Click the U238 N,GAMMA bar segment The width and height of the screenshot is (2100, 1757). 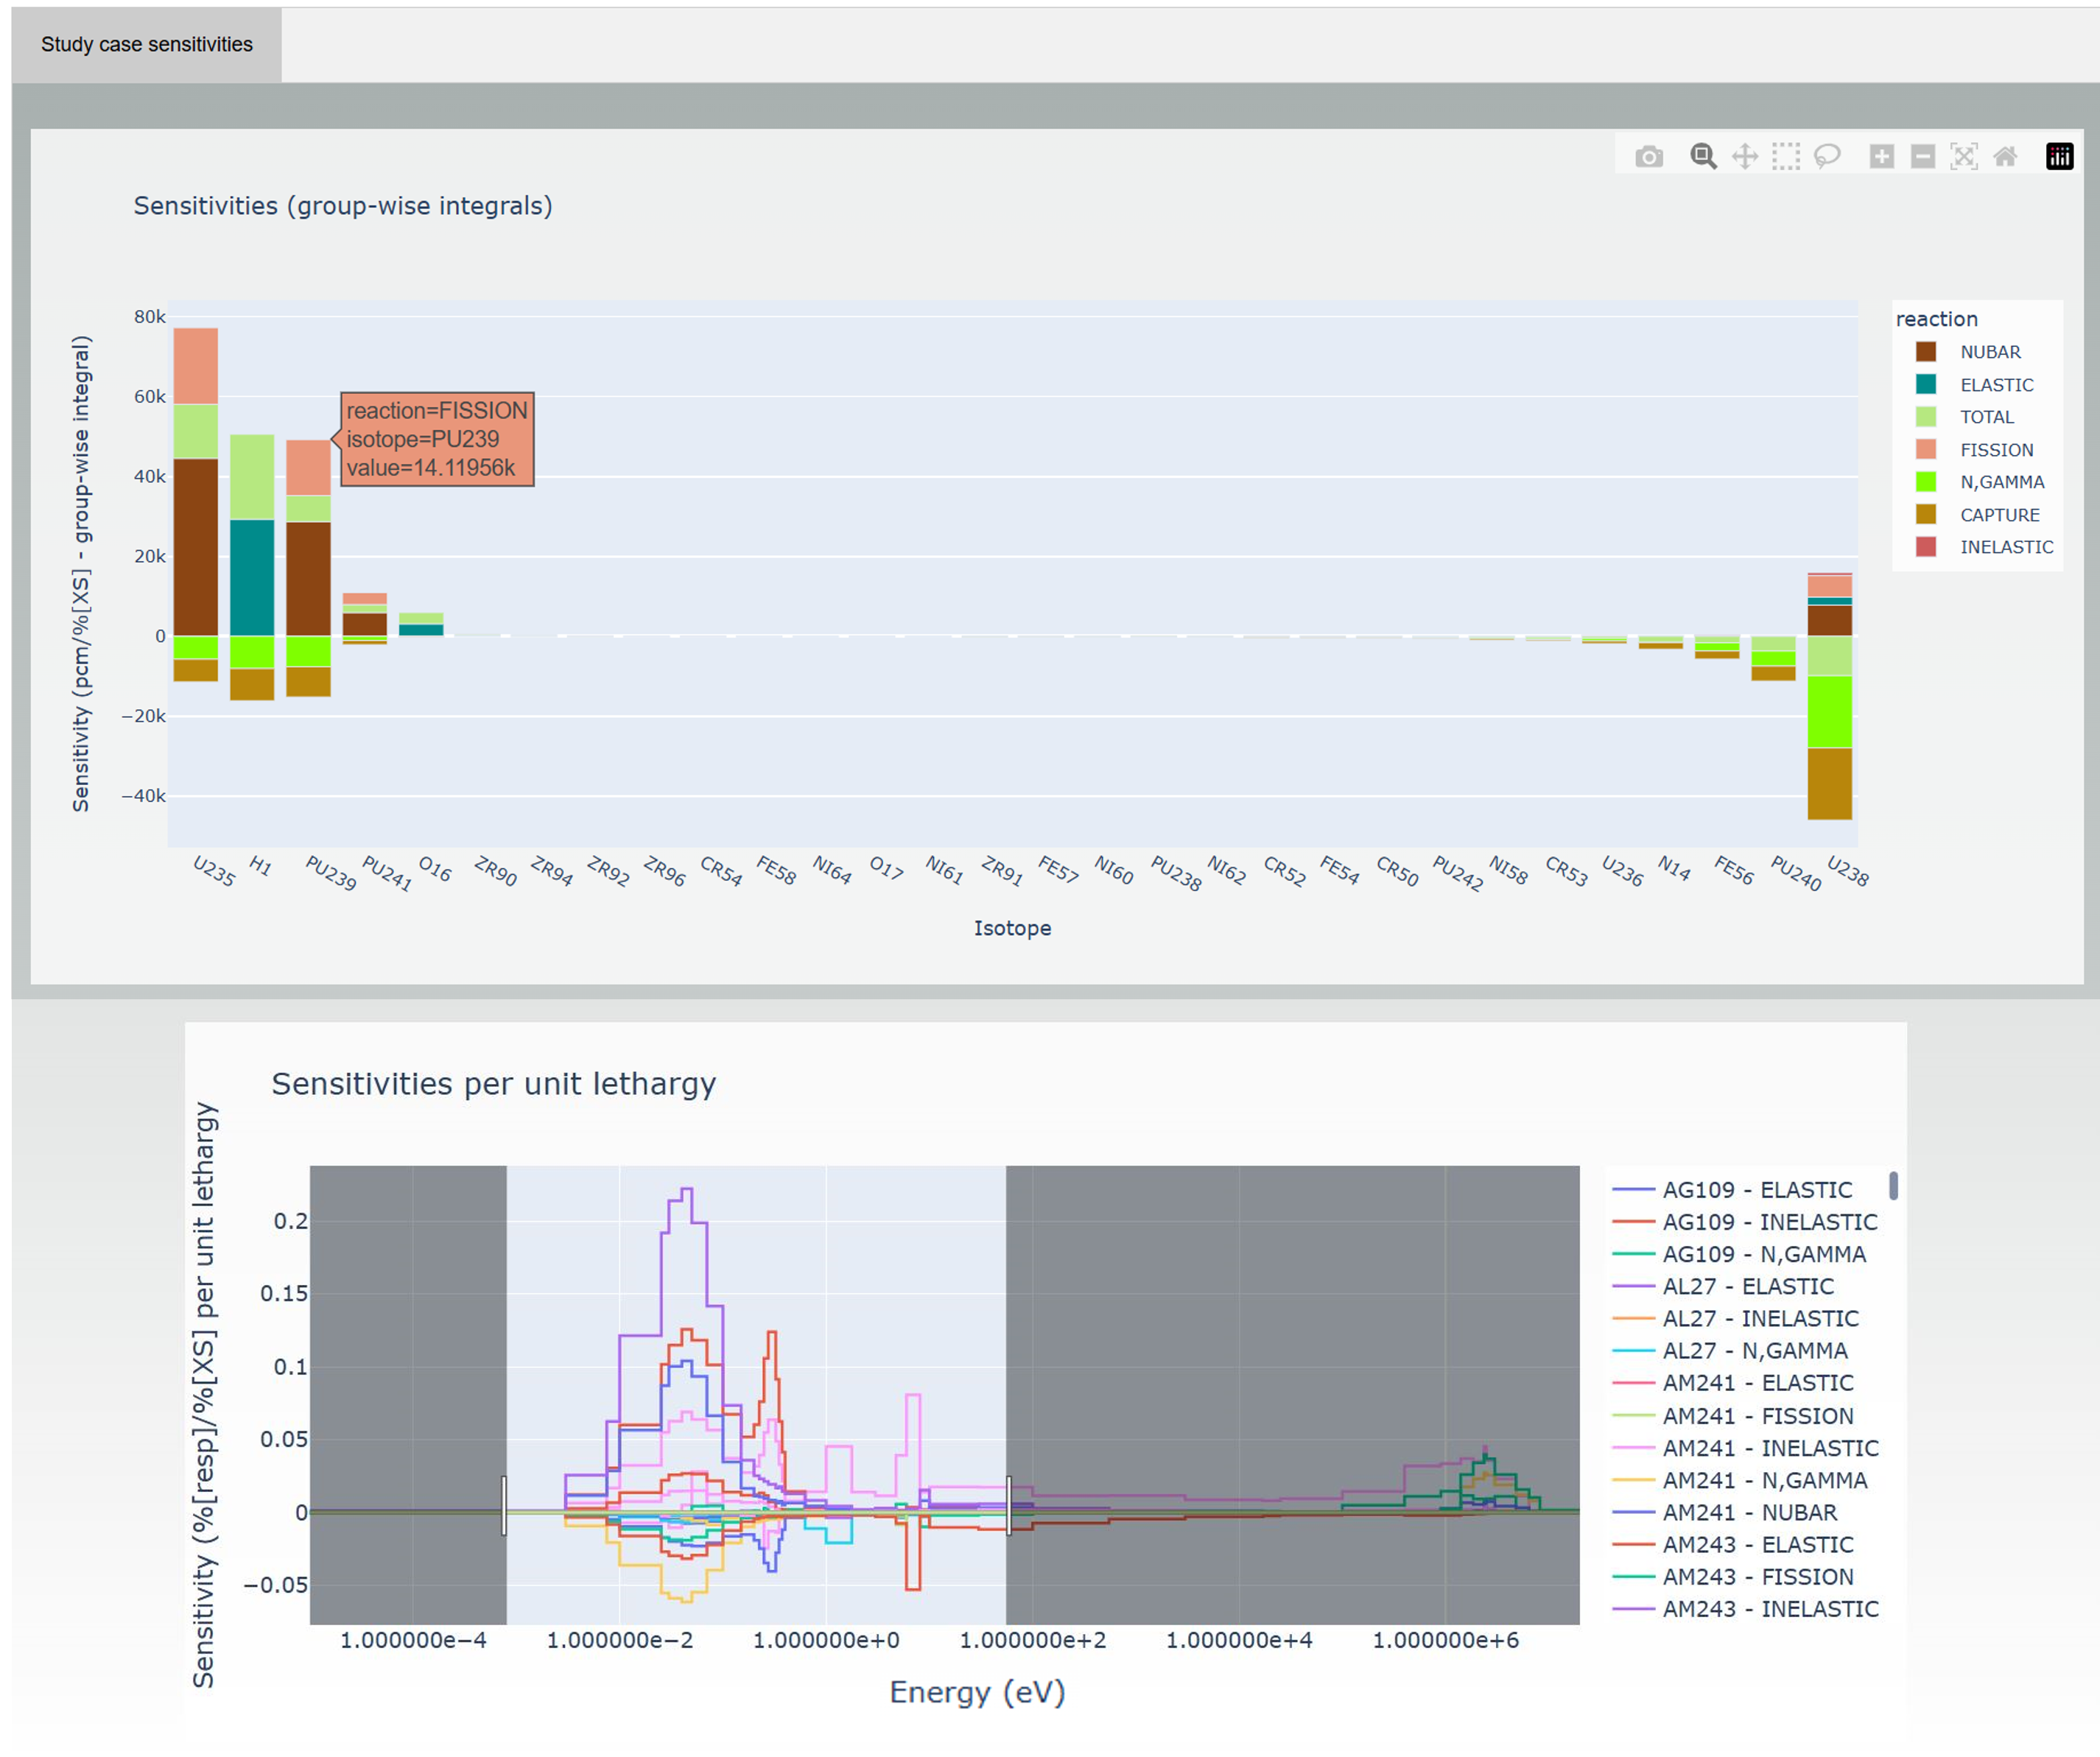[1829, 712]
